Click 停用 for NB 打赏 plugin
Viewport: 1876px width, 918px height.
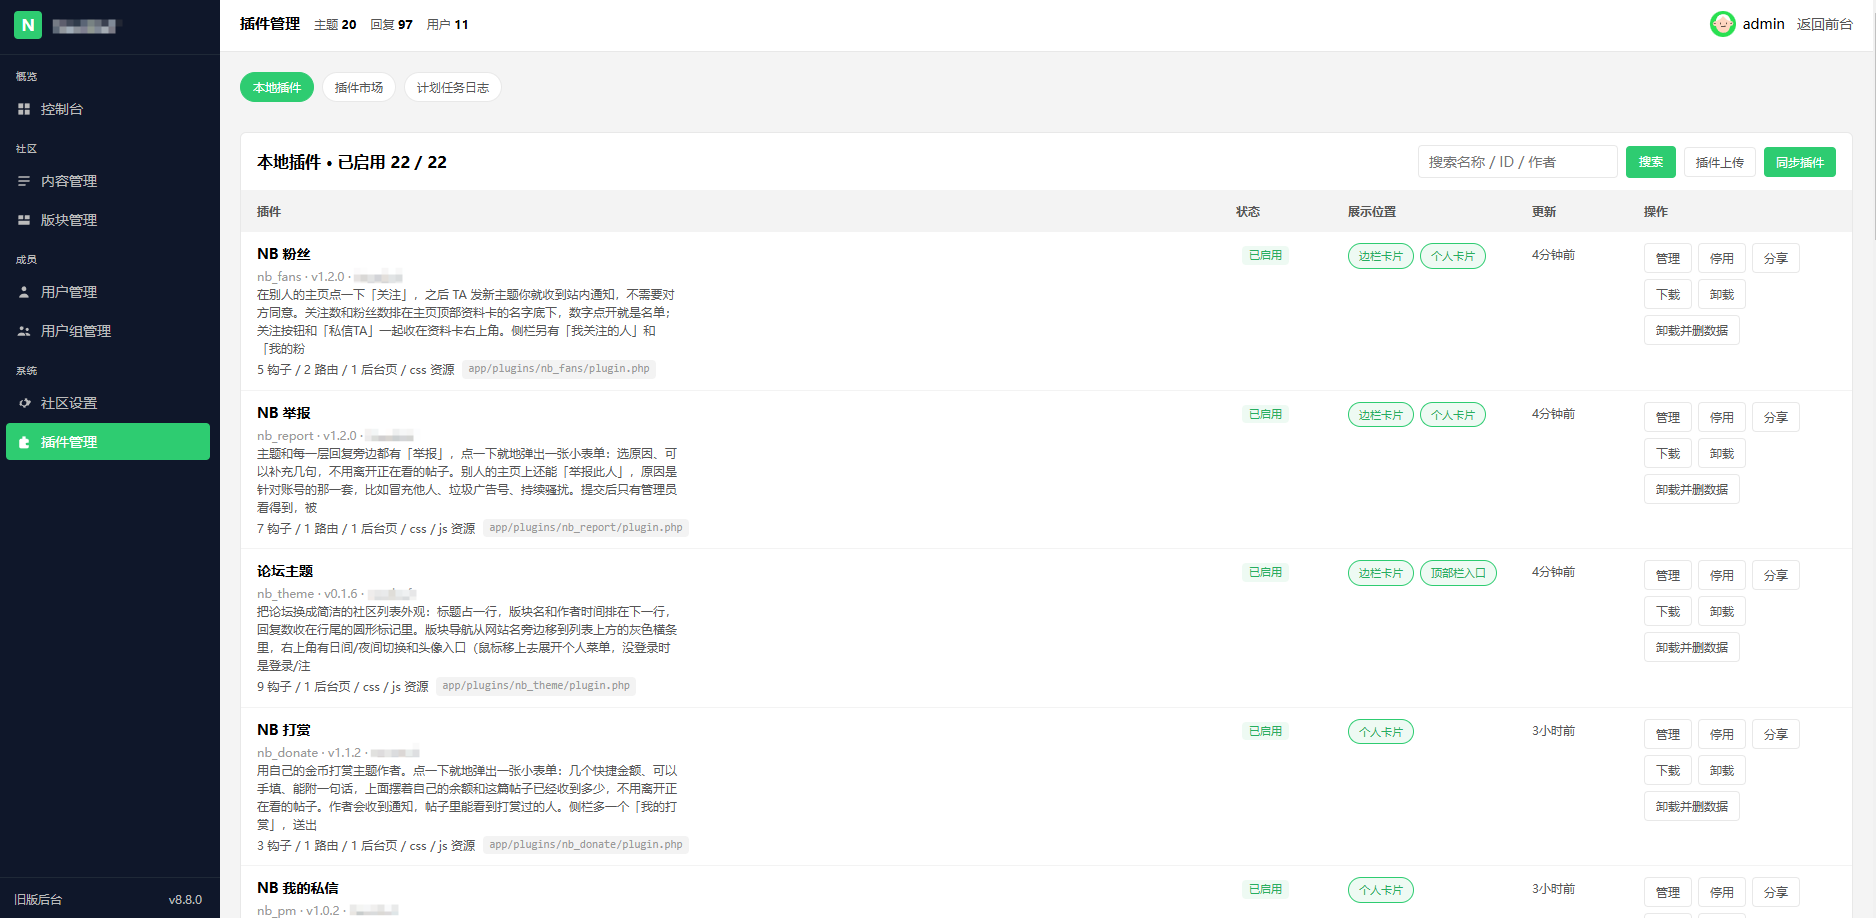(1722, 734)
